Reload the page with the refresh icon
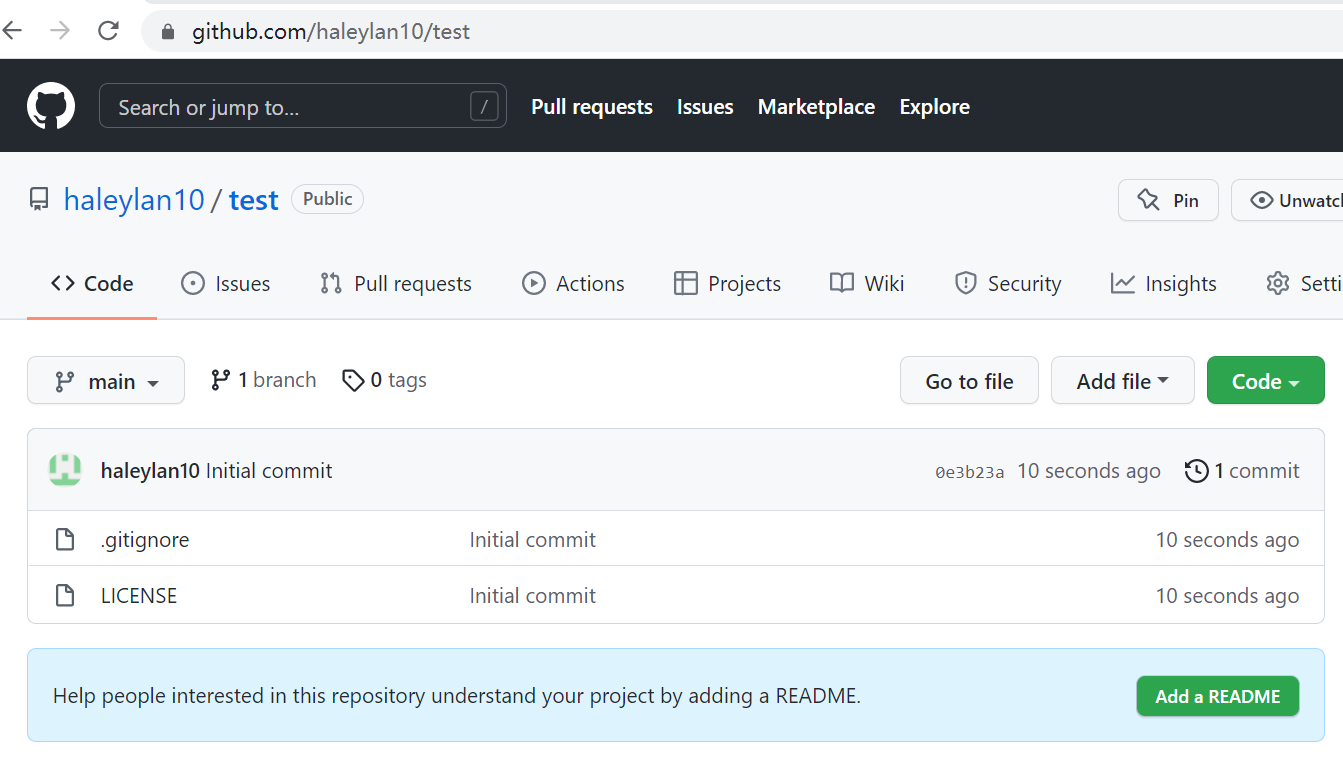 [x=108, y=31]
